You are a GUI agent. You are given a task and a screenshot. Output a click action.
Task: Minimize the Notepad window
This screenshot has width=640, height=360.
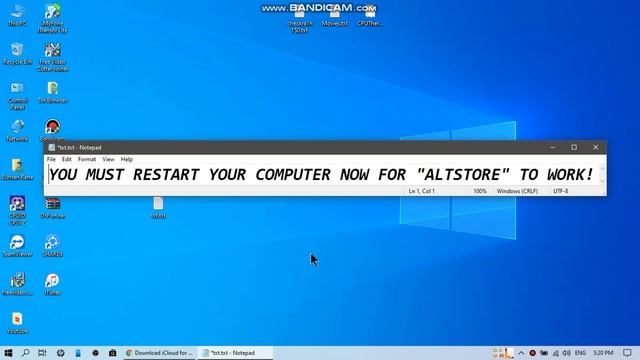coord(553,147)
